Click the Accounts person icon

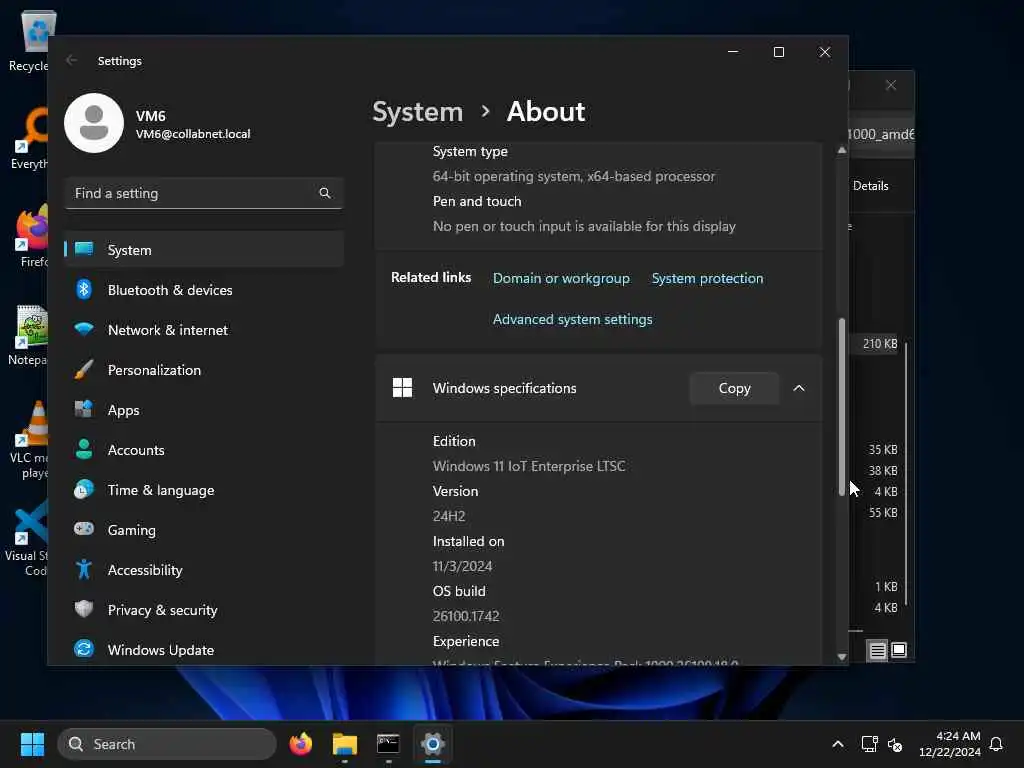pyautogui.click(x=84, y=449)
